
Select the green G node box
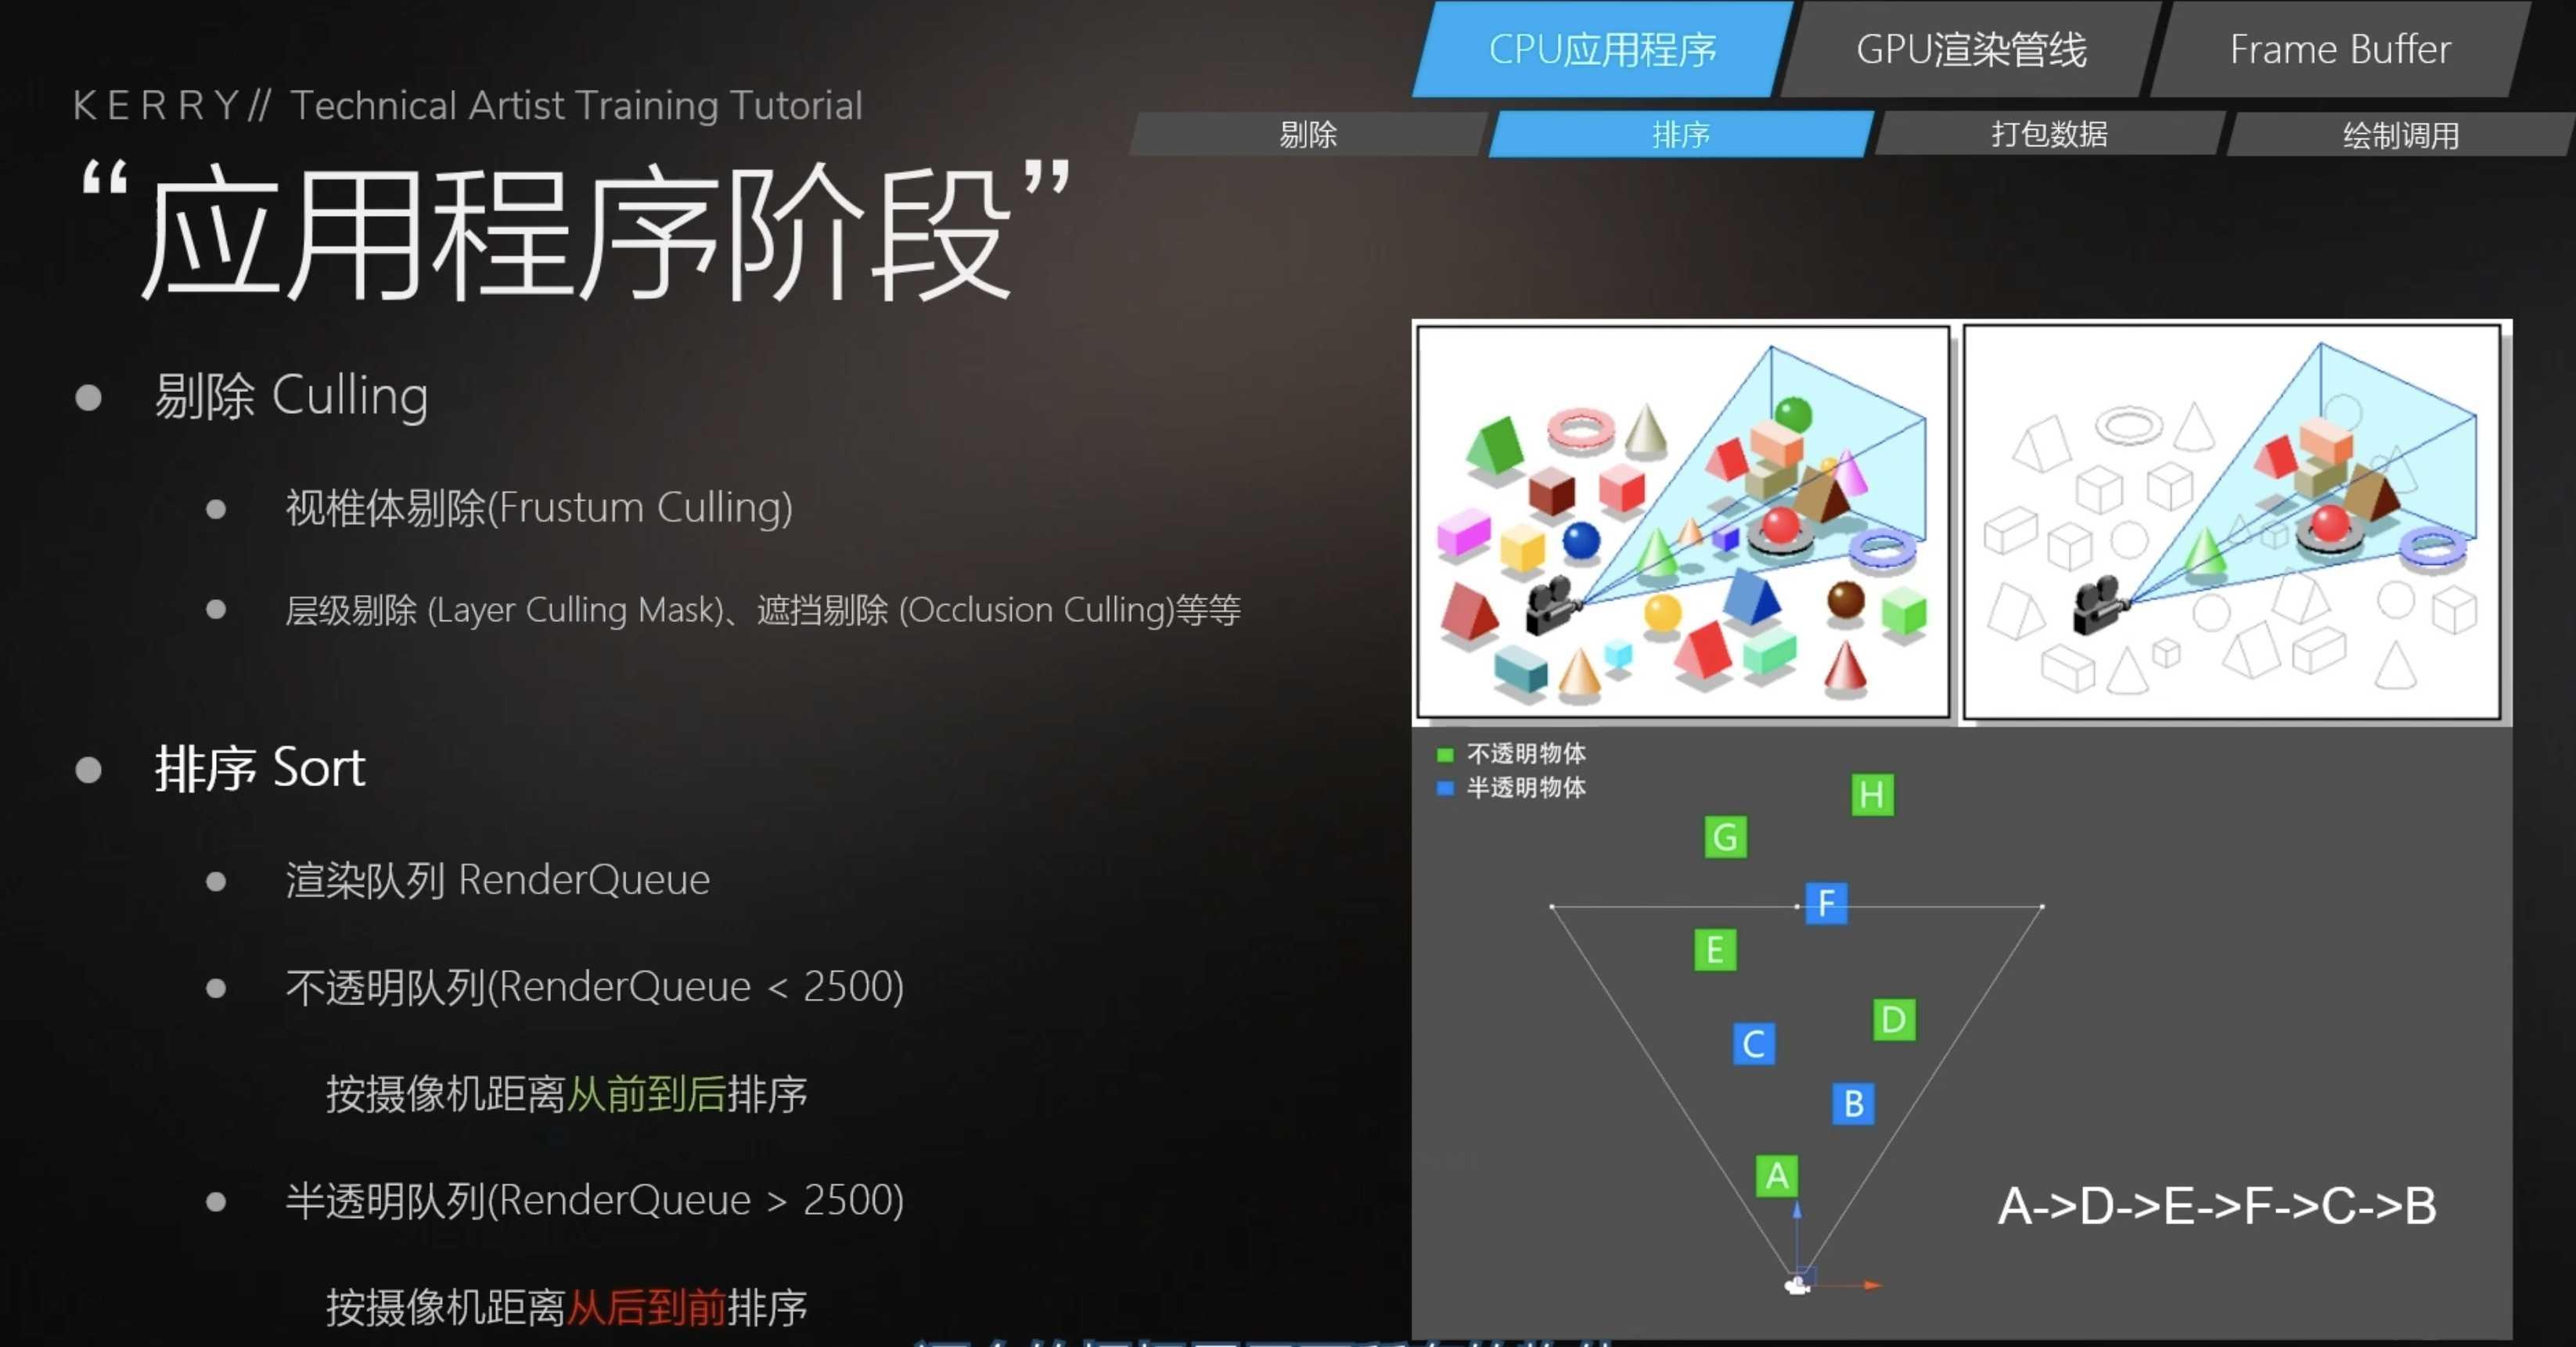coord(1725,836)
